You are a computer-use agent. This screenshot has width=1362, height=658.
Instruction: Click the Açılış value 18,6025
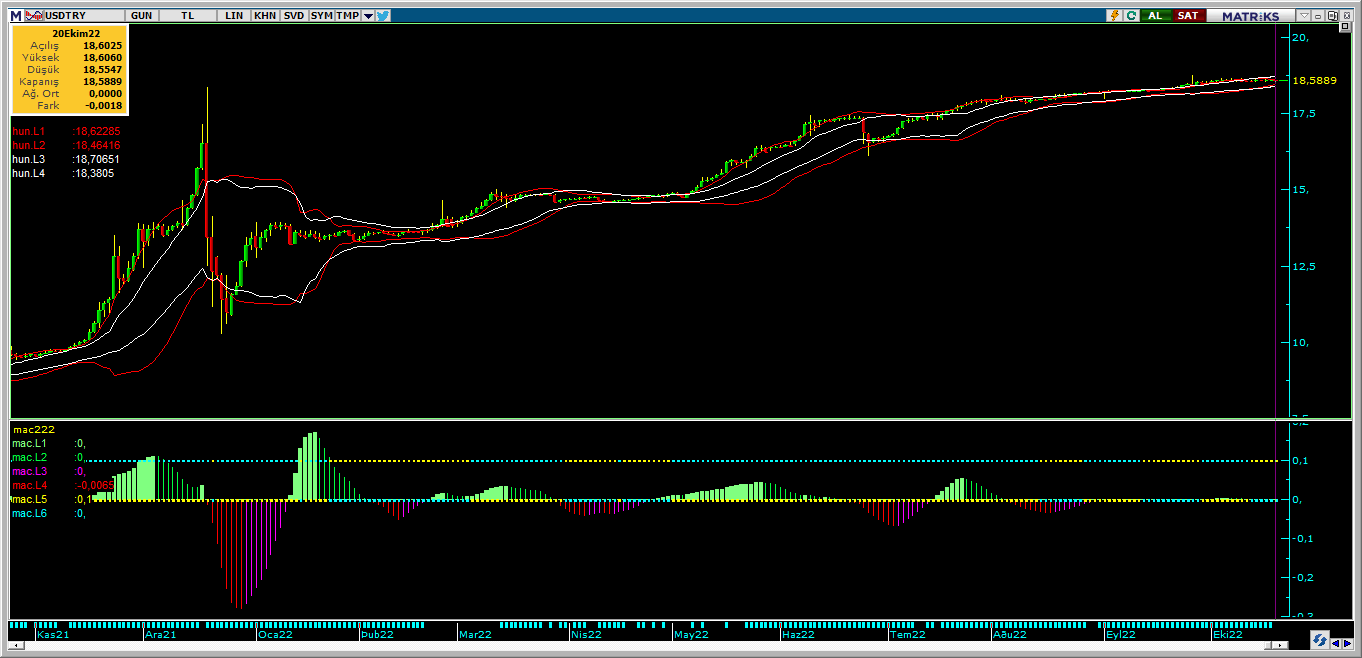(103, 46)
